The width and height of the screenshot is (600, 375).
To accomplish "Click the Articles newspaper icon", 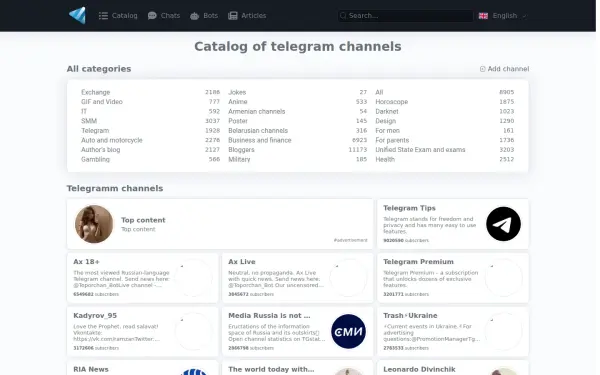I will [233, 16].
